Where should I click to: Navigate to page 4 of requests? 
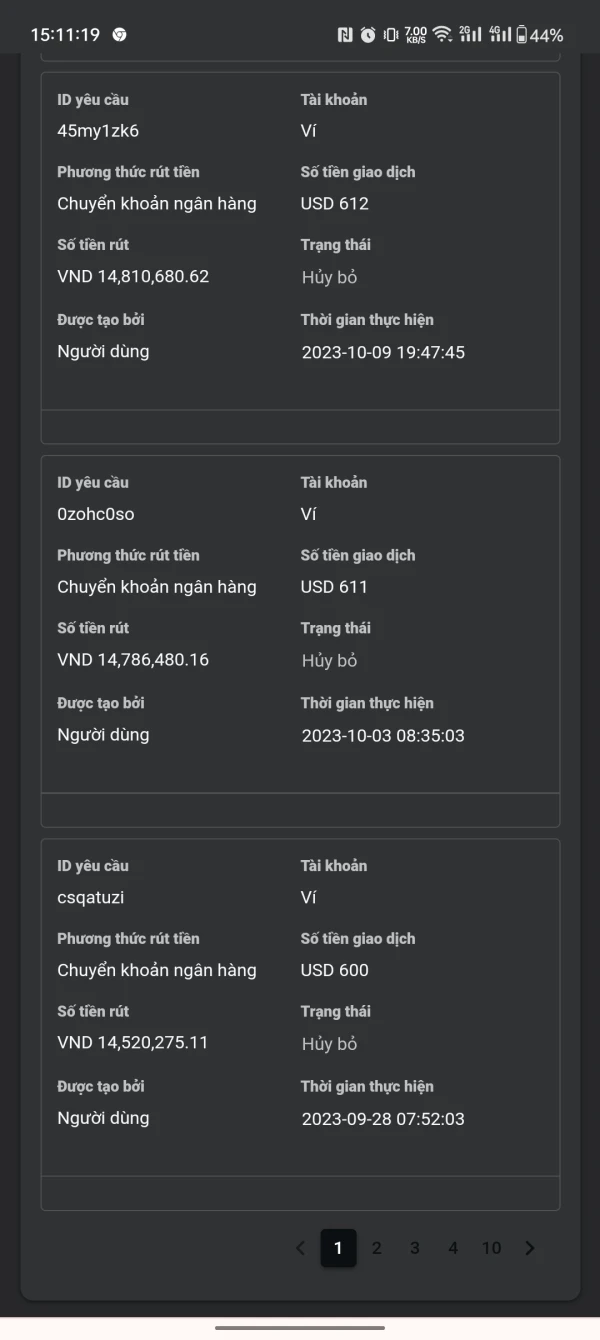point(453,1248)
